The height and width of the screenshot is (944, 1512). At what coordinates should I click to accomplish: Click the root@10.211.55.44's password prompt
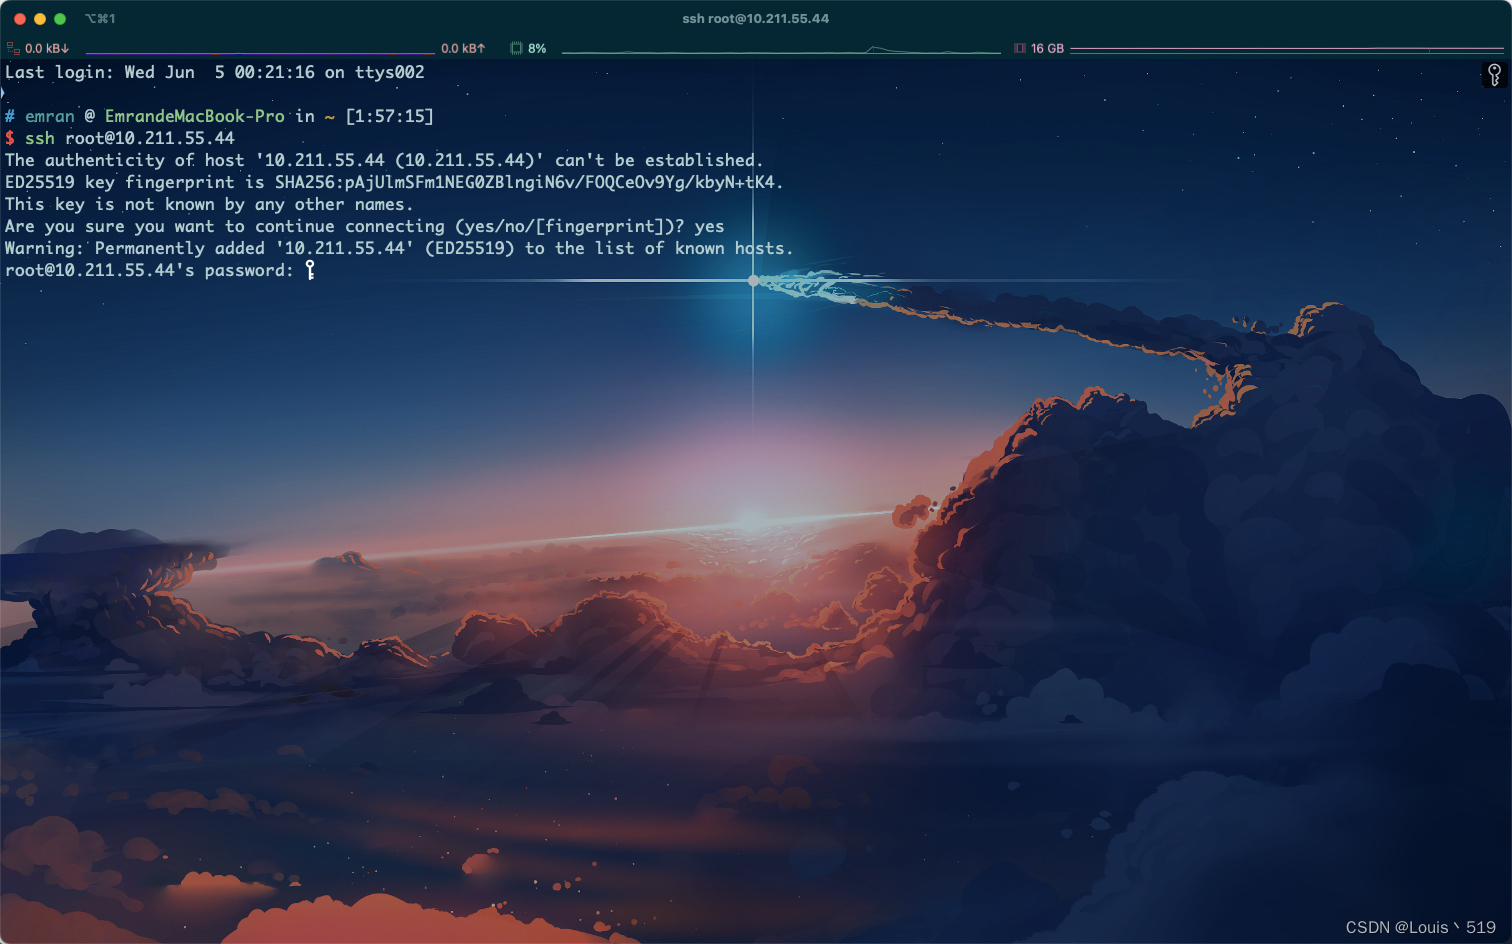pyautogui.click(x=149, y=270)
